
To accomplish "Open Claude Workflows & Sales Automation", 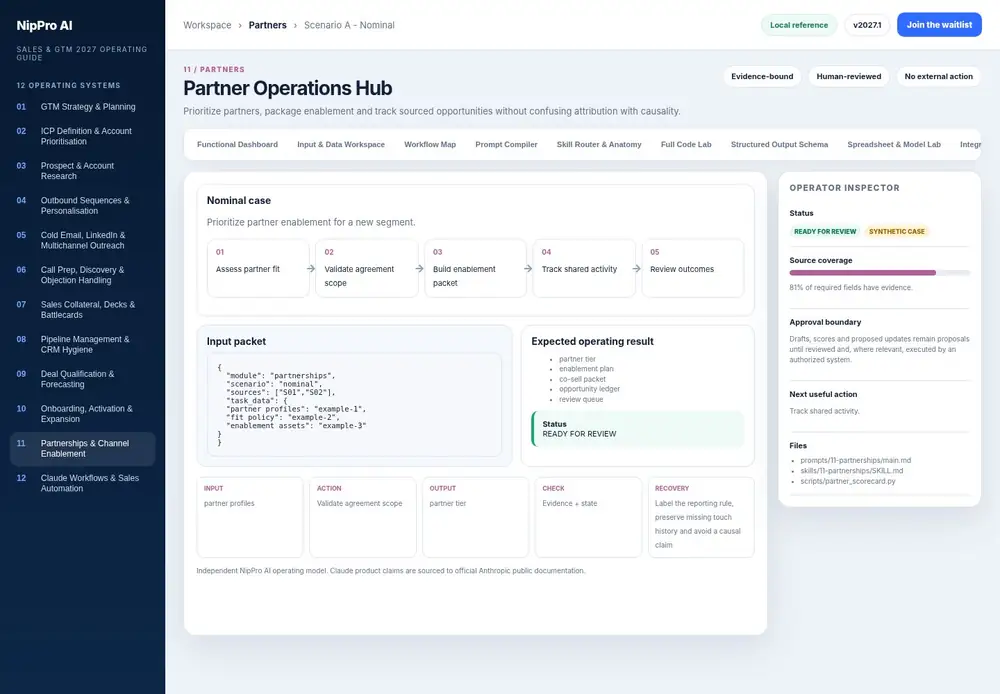I will click(82, 483).
